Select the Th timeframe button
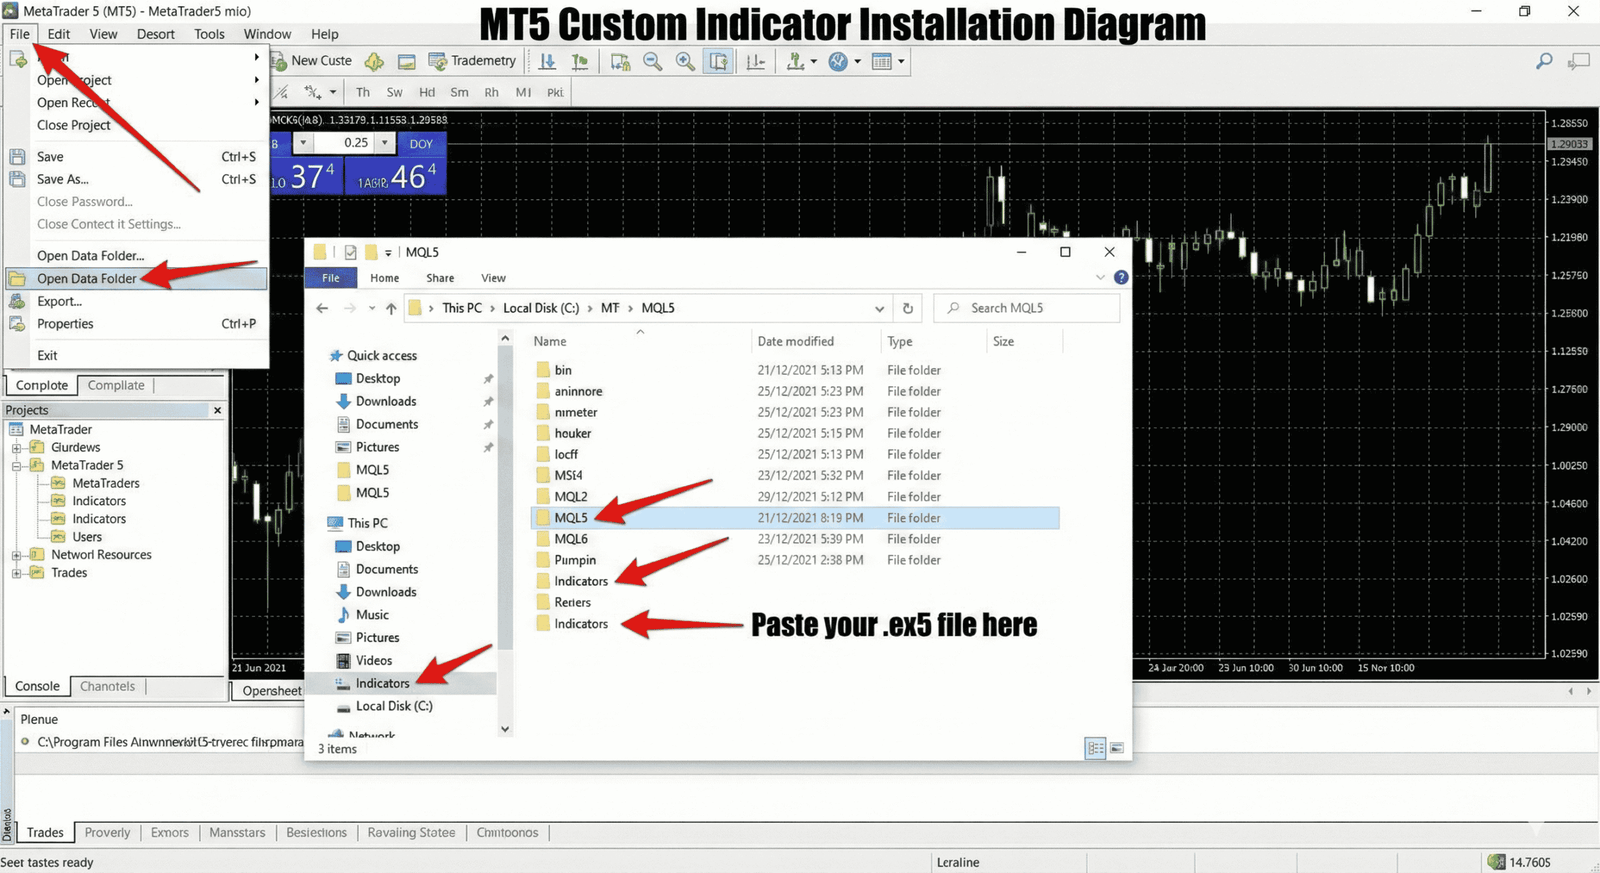This screenshot has height=873, width=1600. (363, 92)
